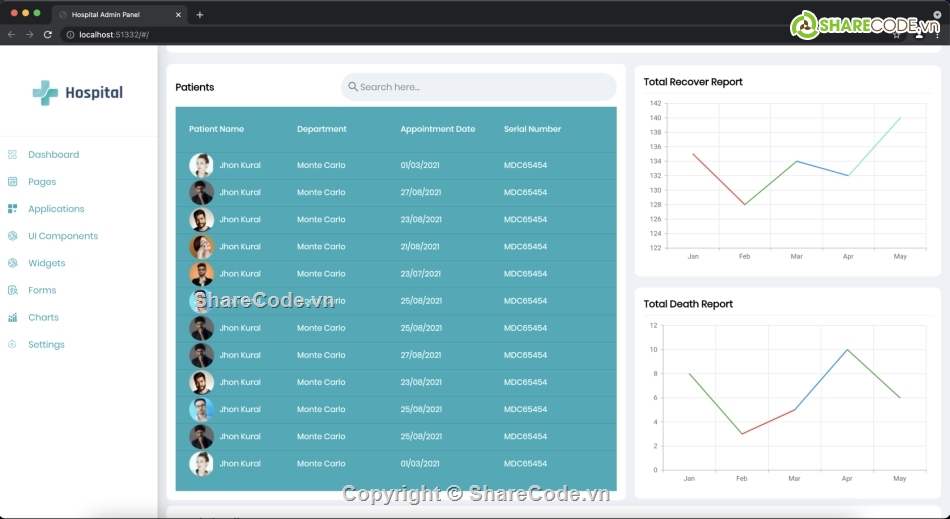
Task: Click the Pages icon in sidebar
Action: [x=12, y=182]
